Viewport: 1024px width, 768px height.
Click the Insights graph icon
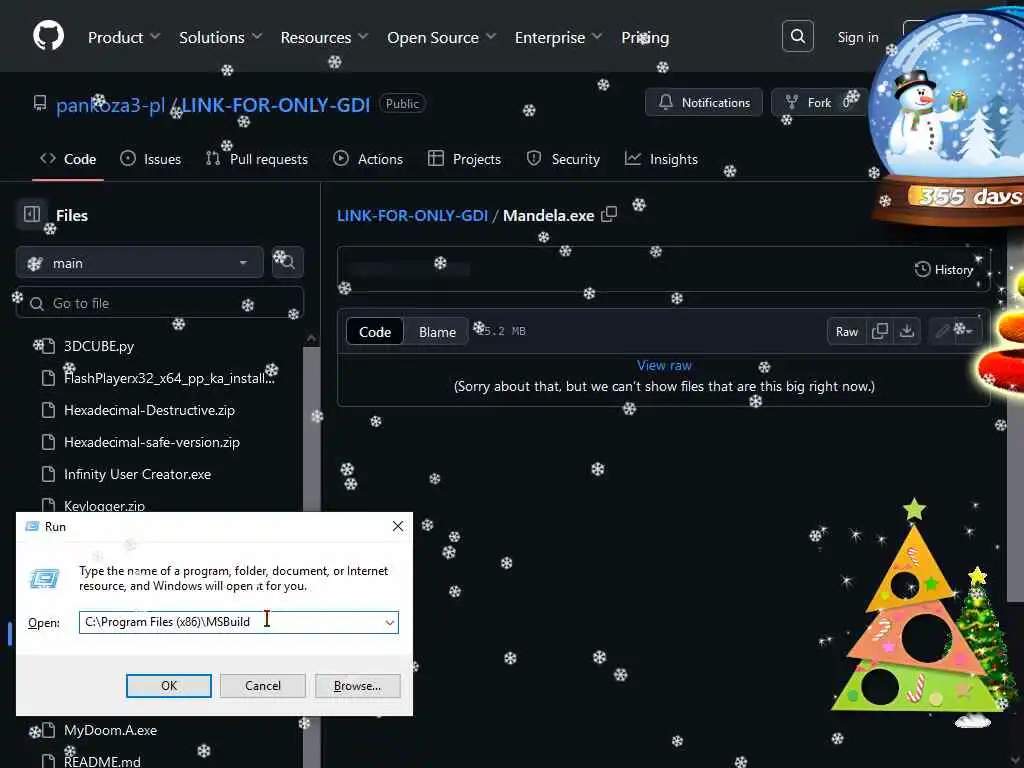coord(633,158)
